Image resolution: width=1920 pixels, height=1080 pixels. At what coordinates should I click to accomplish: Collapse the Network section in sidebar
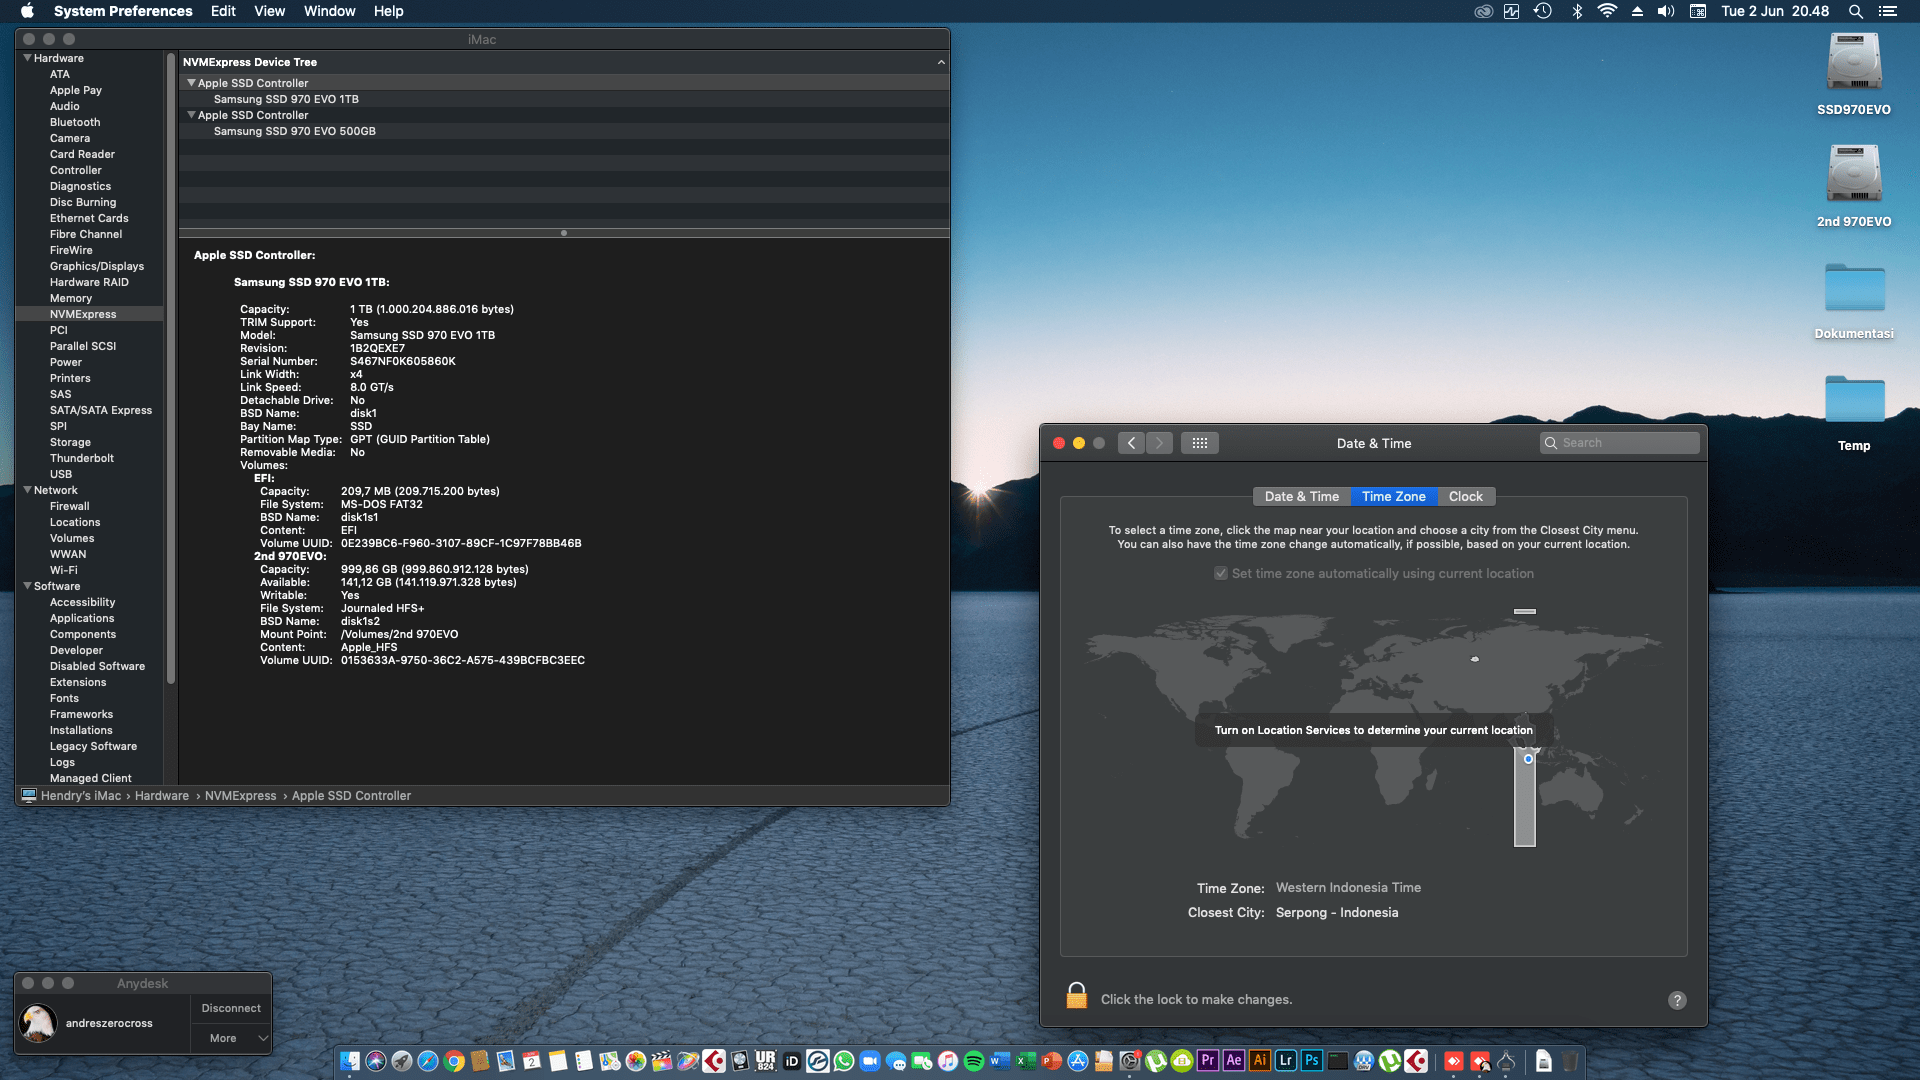pos(27,490)
